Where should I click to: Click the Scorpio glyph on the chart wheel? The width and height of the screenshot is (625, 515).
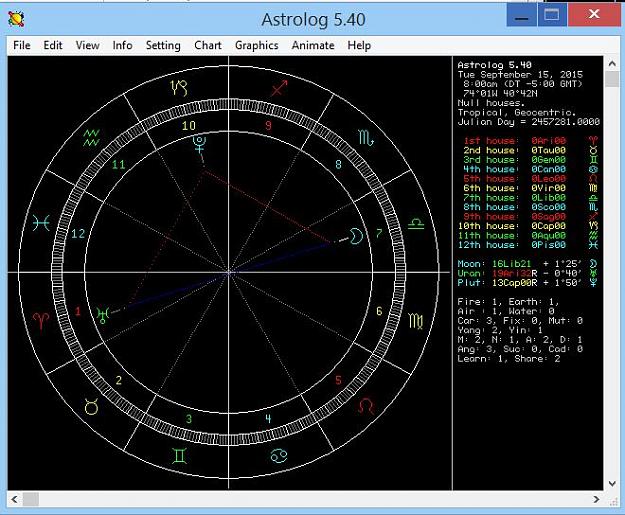(366, 138)
